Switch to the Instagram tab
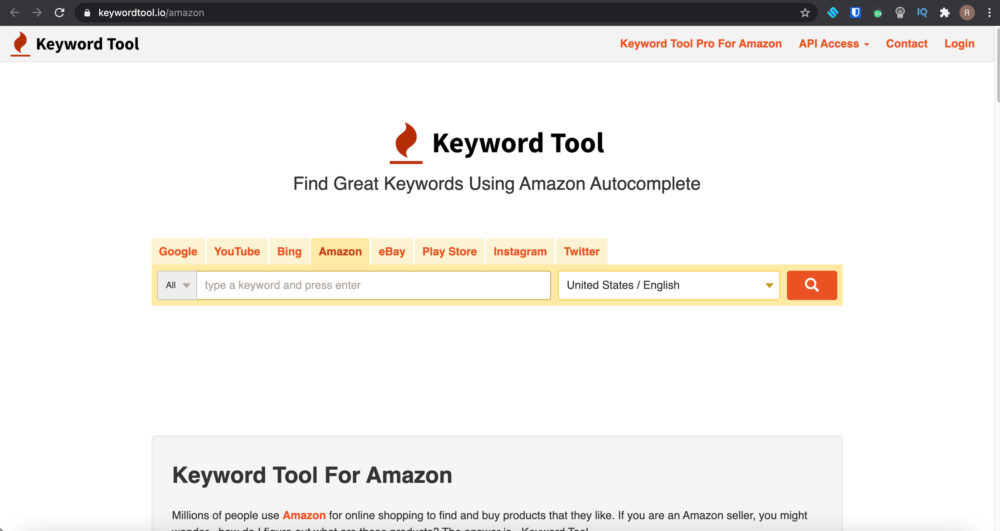The image size is (1000, 531). click(x=520, y=251)
